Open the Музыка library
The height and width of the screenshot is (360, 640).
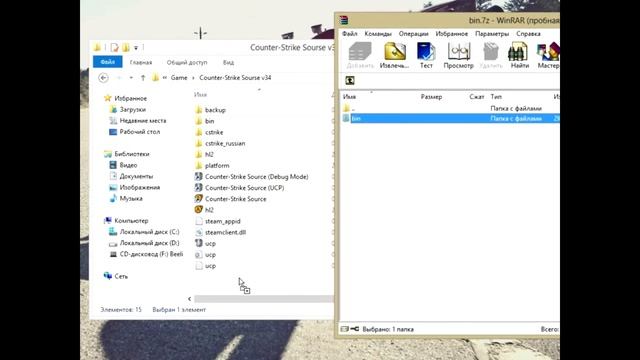tap(126, 198)
